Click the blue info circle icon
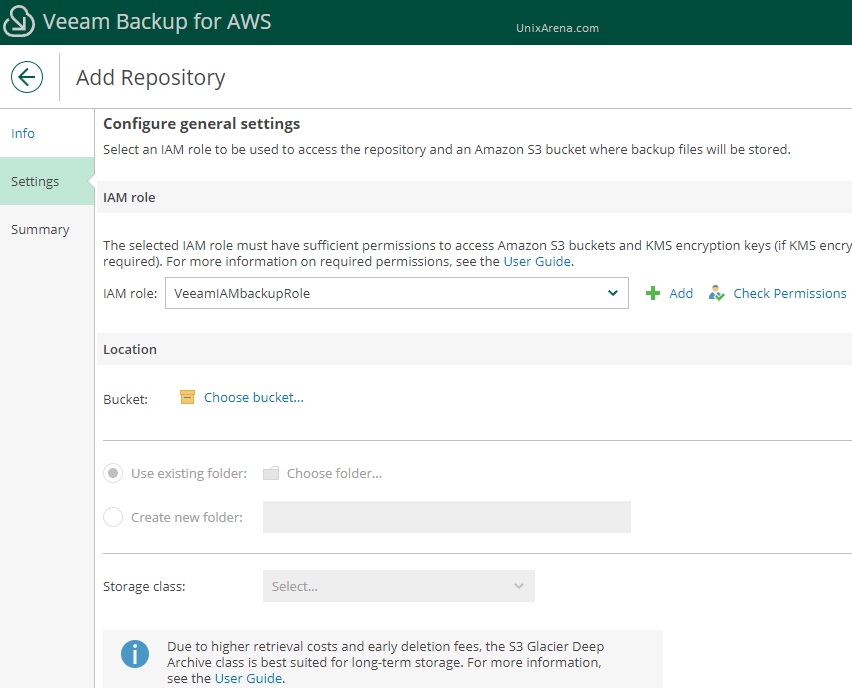Screen dimensions: 852x688 [x=135, y=654]
